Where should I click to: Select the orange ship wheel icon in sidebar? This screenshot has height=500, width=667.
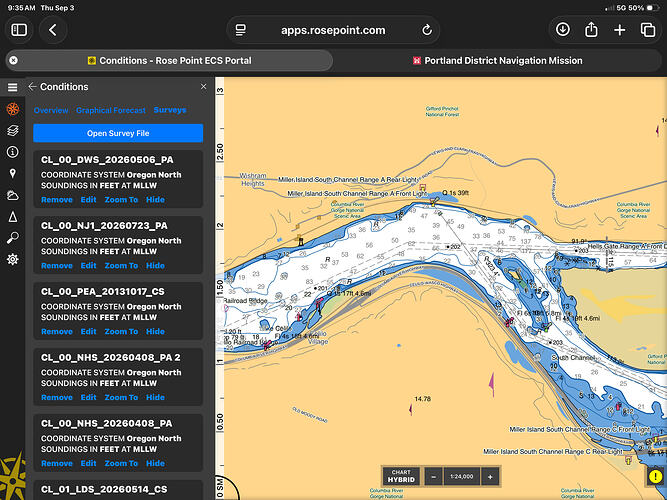click(13, 109)
